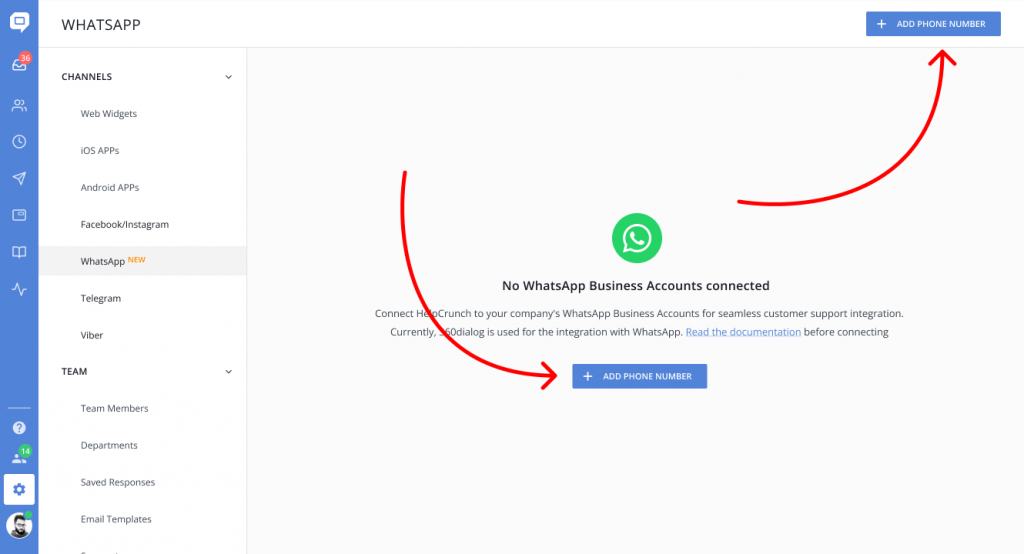Click the user profile avatar
Image resolution: width=1024 pixels, height=554 pixels.
[x=19, y=525]
